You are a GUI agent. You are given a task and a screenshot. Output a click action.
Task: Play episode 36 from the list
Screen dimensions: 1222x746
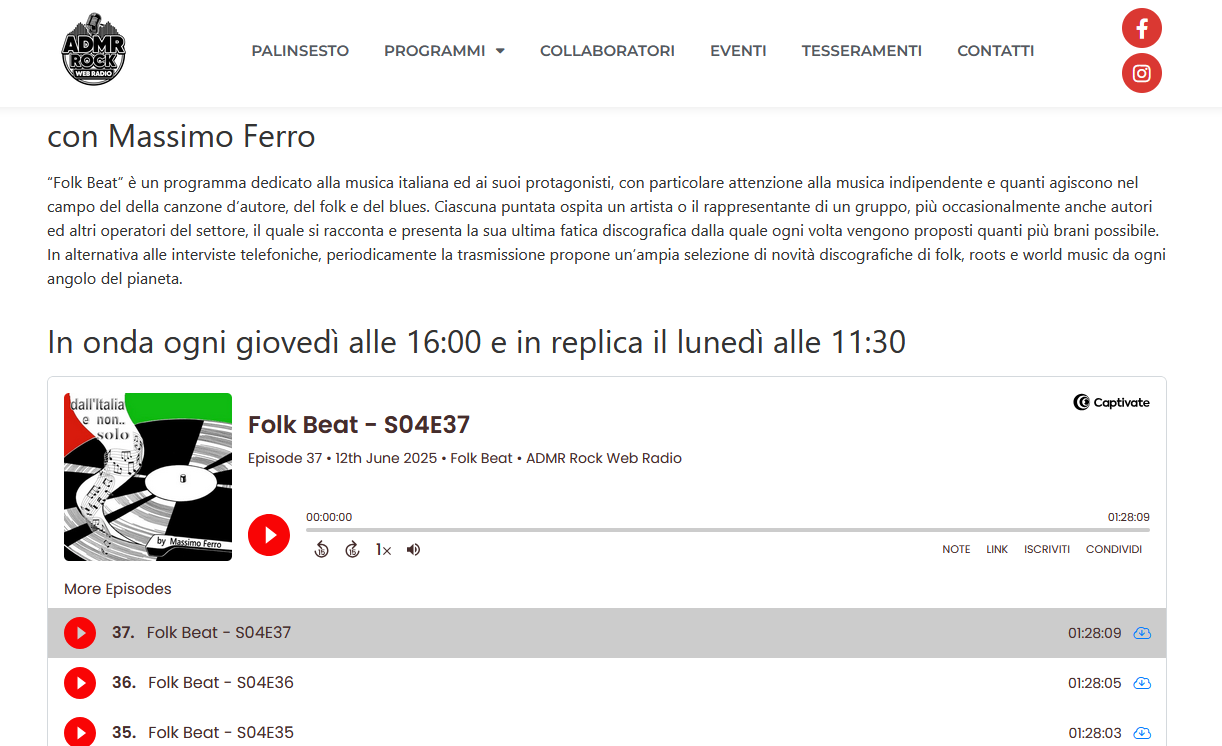tap(80, 683)
